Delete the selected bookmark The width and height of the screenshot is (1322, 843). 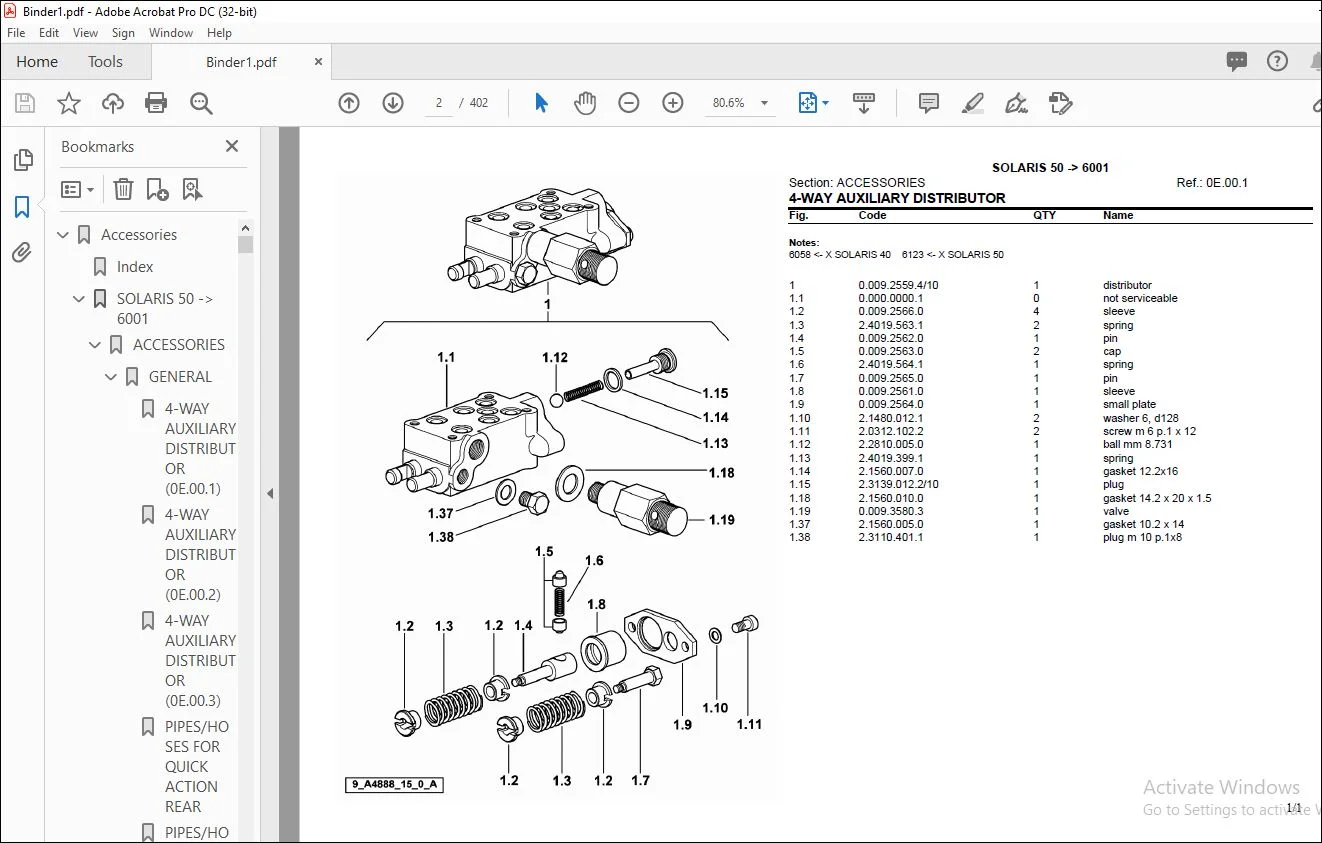click(x=123, y=189)
